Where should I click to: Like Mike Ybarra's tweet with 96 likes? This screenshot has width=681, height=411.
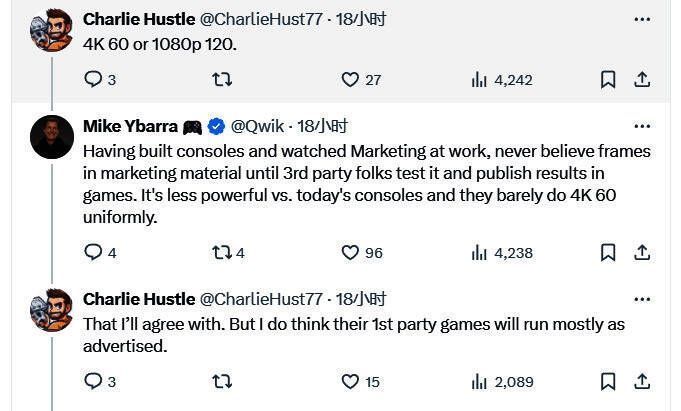pyautogui.click(x=350, y=253)
